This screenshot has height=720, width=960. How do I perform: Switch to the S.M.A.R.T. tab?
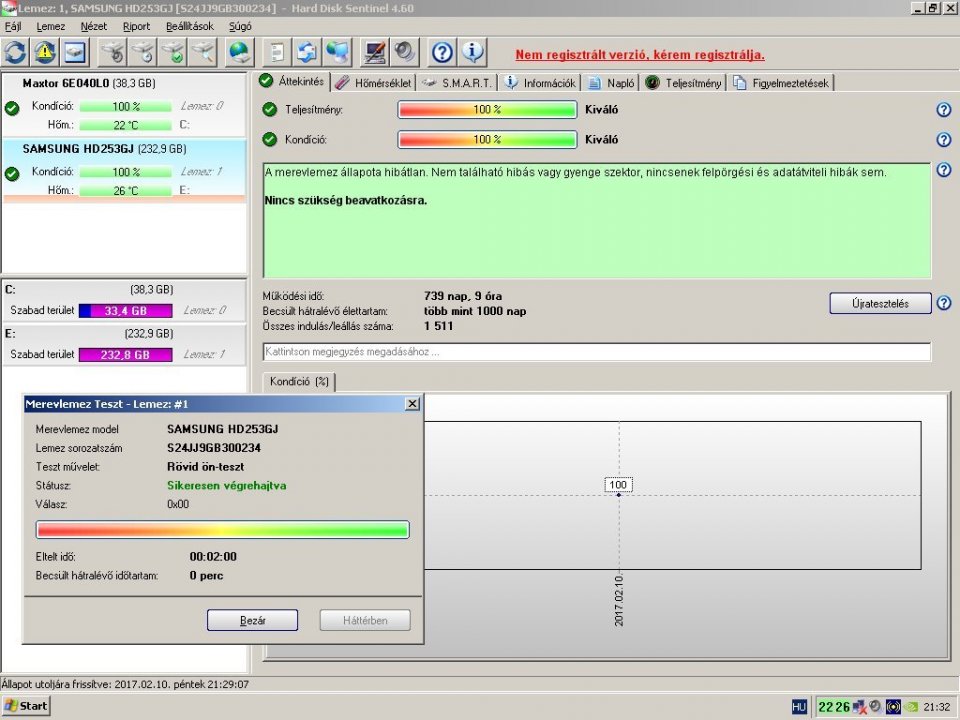click(x=457, y=83)
